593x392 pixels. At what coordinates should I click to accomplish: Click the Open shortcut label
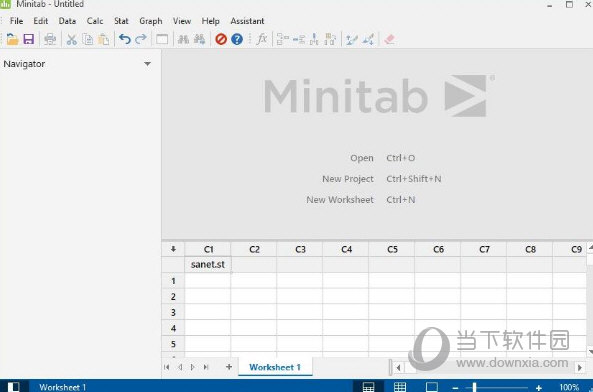362,158
